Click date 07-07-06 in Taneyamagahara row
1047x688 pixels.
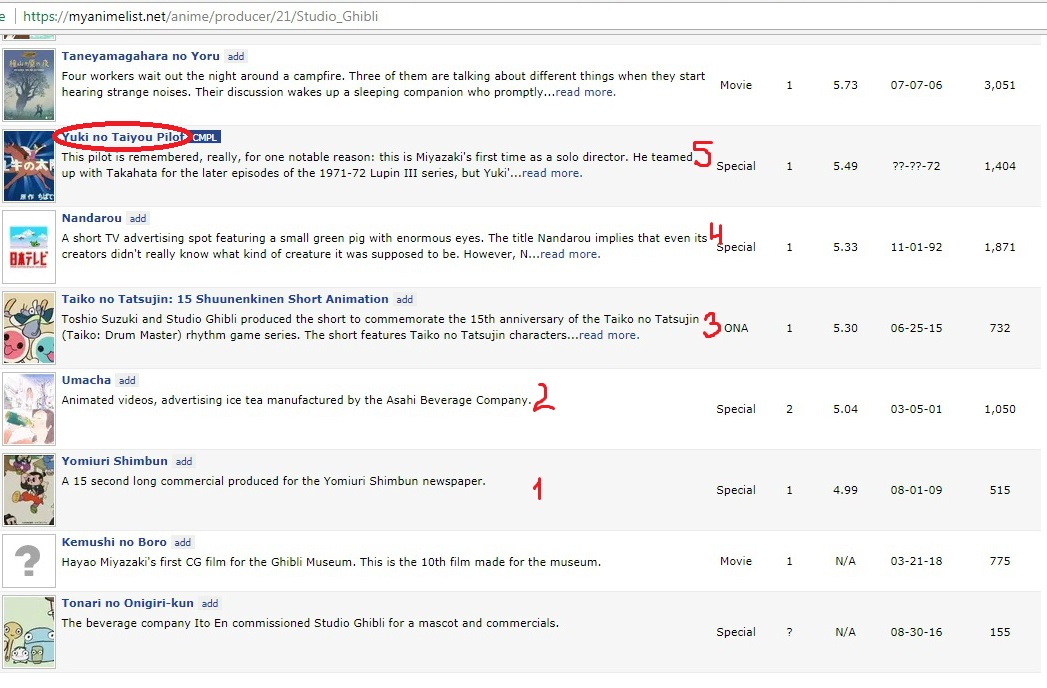coord(916,85)
